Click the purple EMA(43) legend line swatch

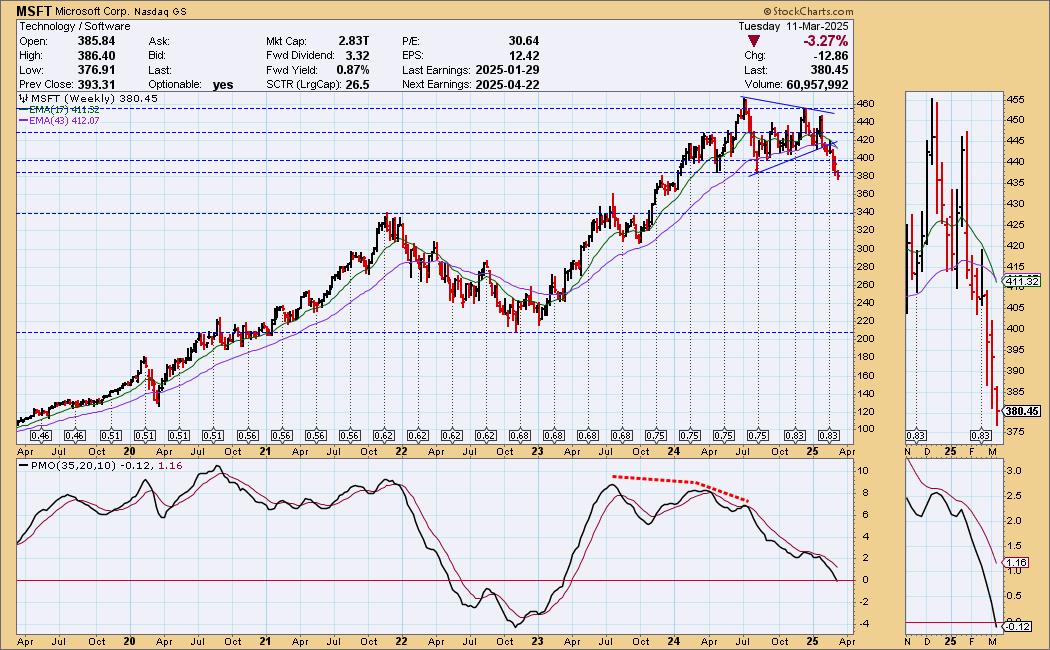pyautogui.click(x=24, y=120)
